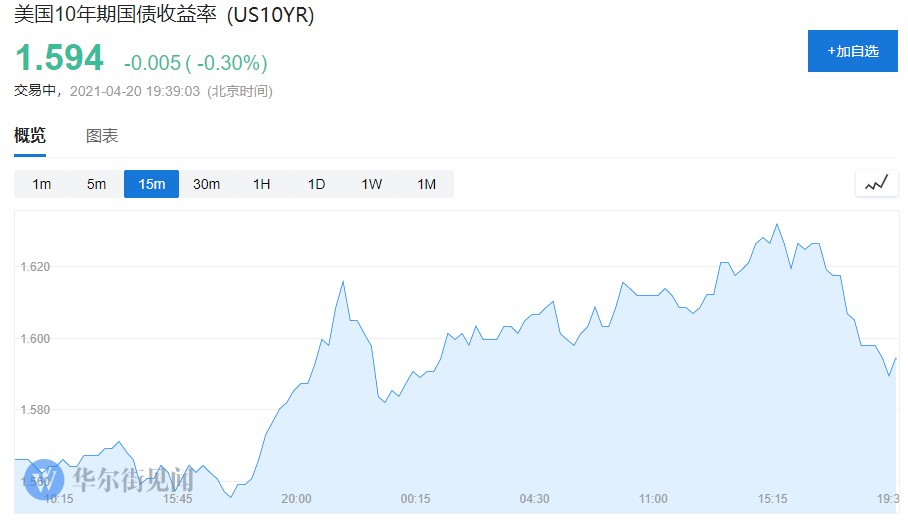Pick the monthly 1M chart
Image resolution: width=908 pixels, height=521 pixels.
click(426, 184)
